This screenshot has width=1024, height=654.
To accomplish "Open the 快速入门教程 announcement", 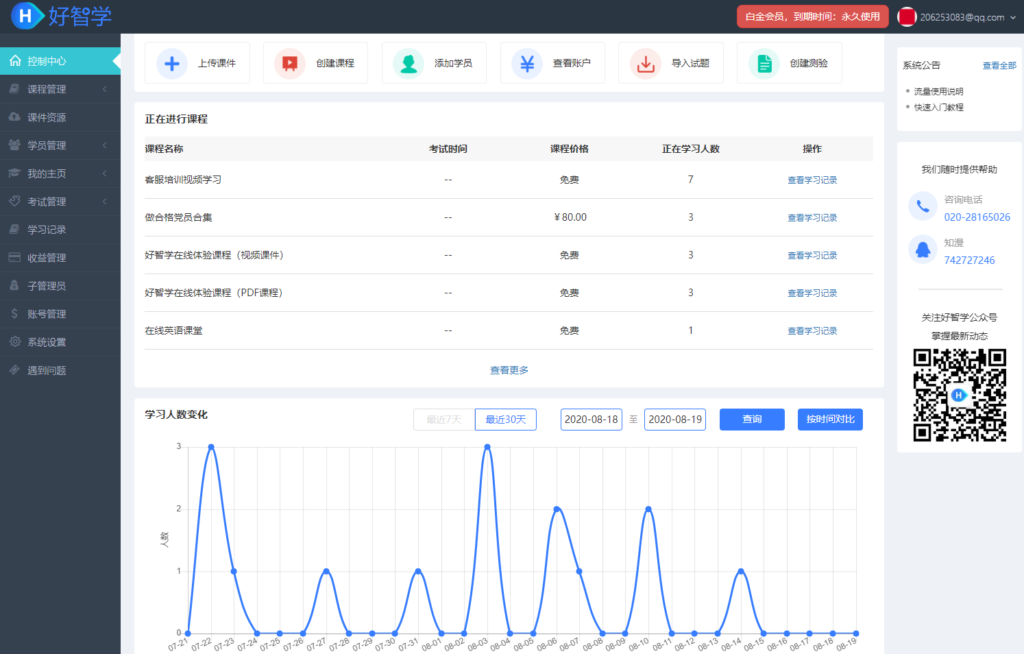I will [938, 107].
